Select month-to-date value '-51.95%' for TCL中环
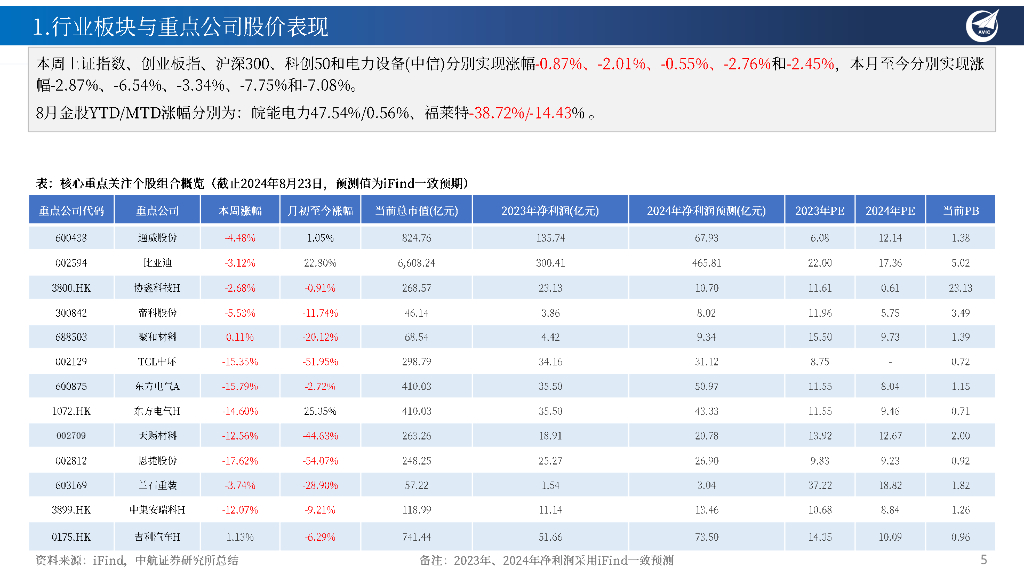The width and height of the screenshot is (1024, 576). (x=320, y=361)
